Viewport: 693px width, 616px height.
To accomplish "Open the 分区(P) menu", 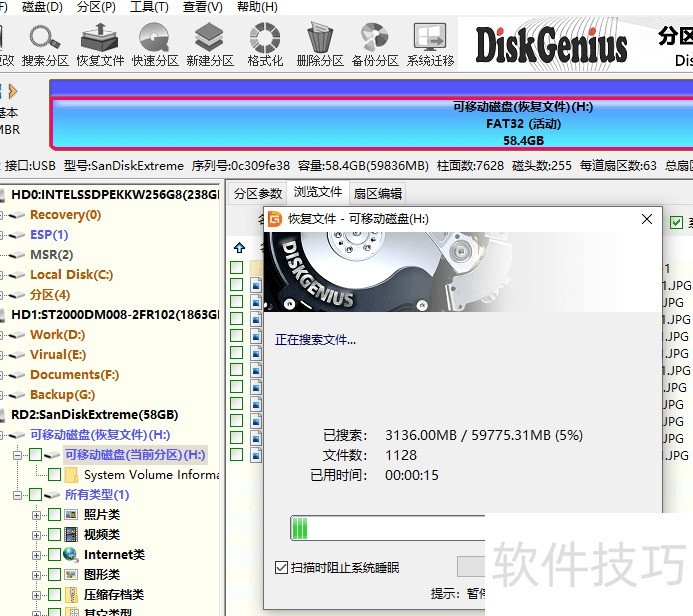I will click(x=96, y=7).
